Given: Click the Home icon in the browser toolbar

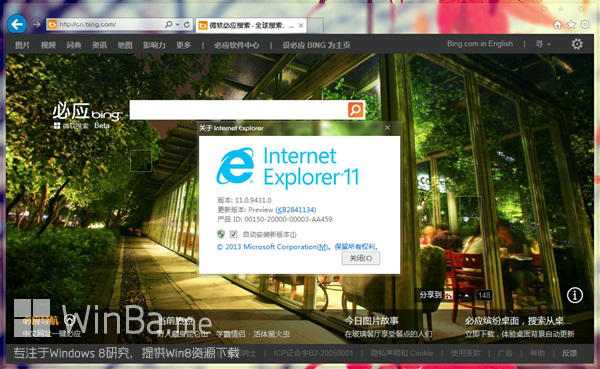Looking at the screenshot, I should 558,24.
